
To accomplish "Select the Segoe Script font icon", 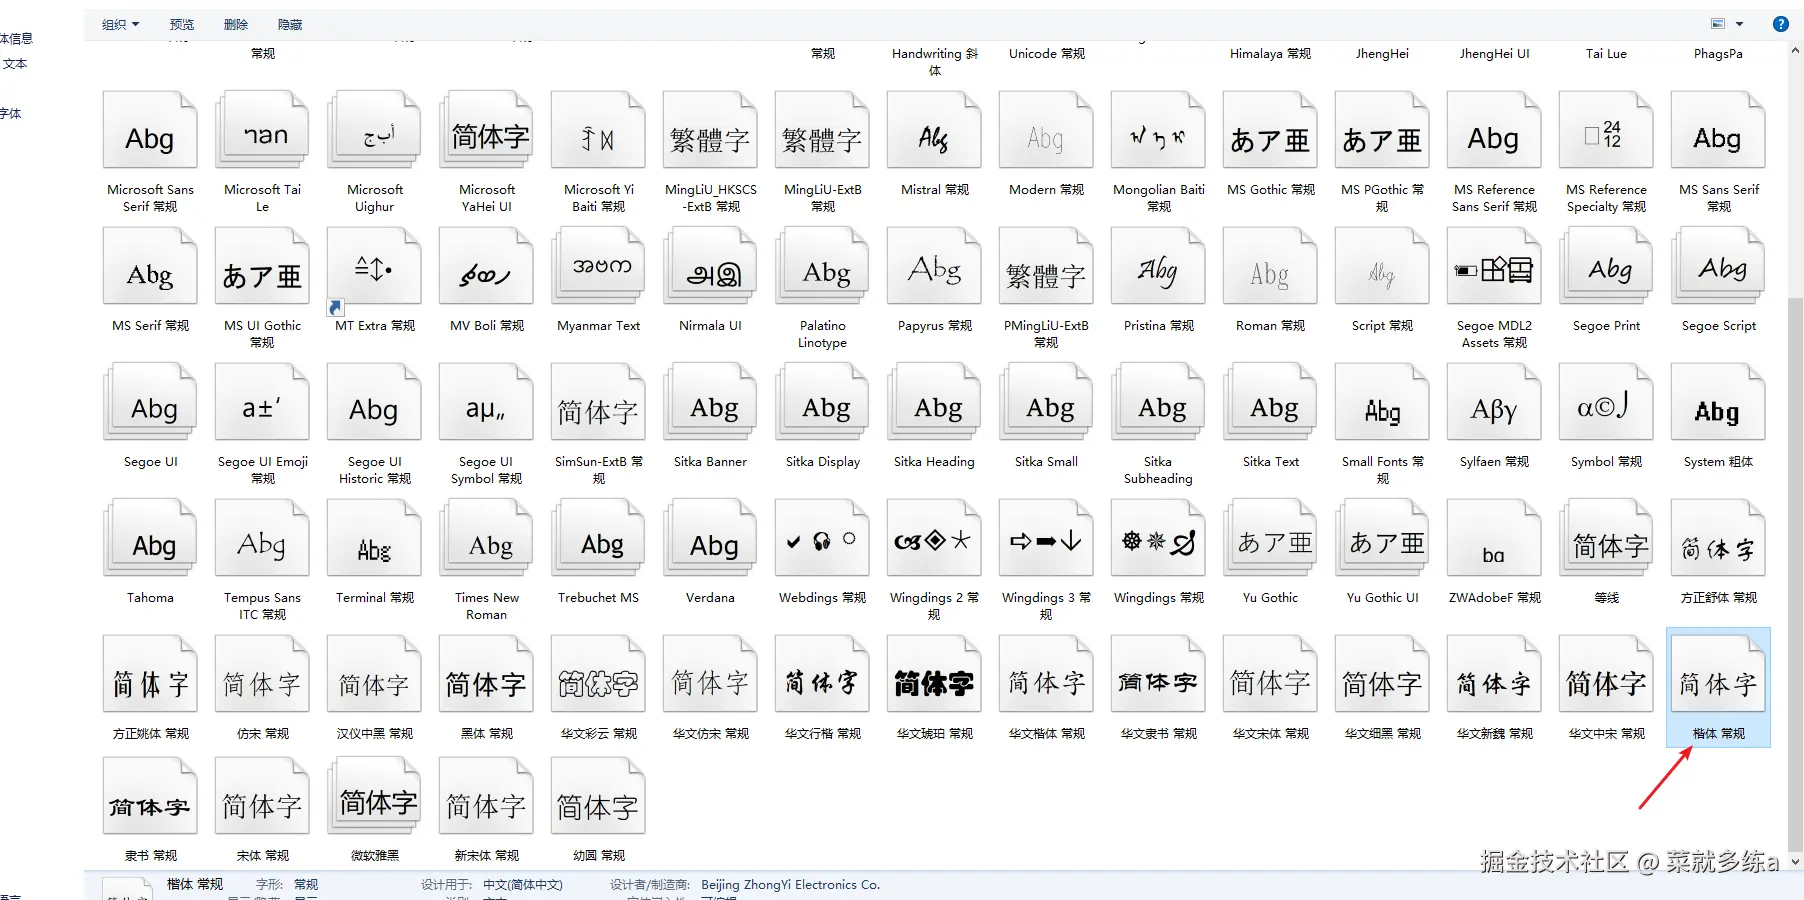I will [x=1718, y=266].
